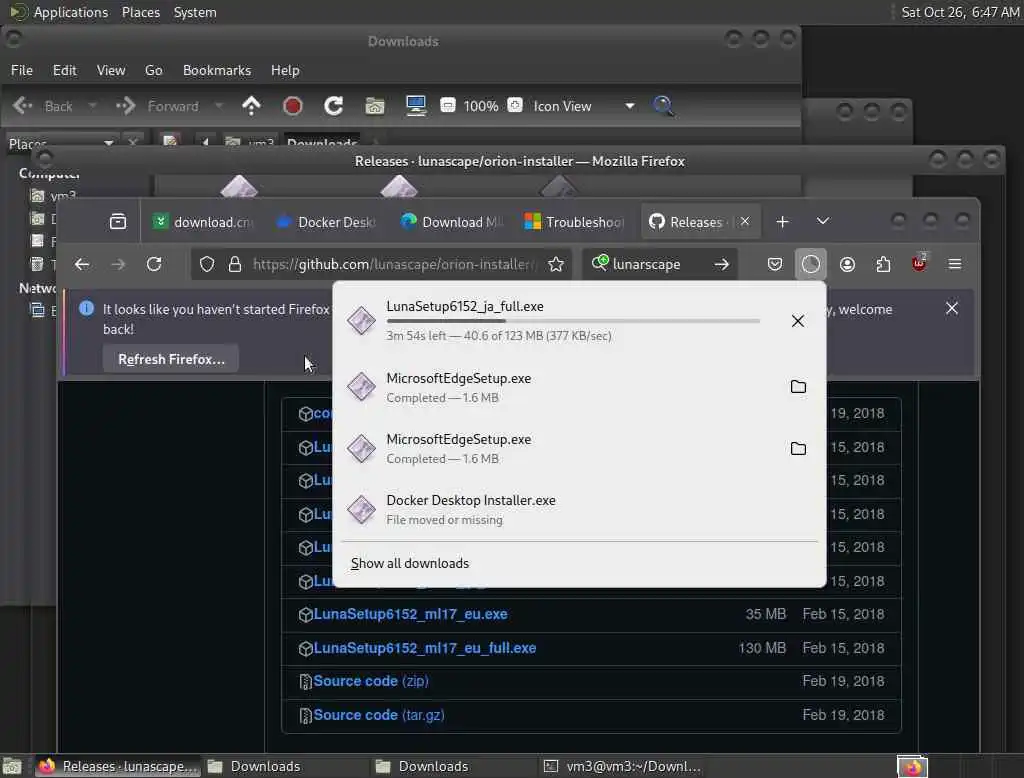This screenshot has width=1024, height=778.
Task: Click the Sat Oct 26 clock
Action: 960,12
